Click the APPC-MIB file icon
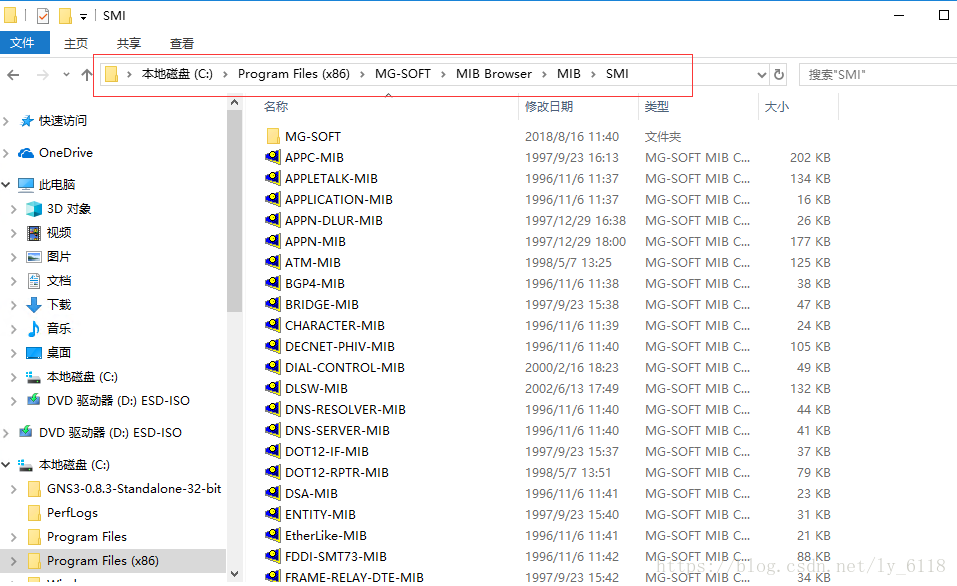The height and width of the screenshot is (586, 957). (273, 157)
